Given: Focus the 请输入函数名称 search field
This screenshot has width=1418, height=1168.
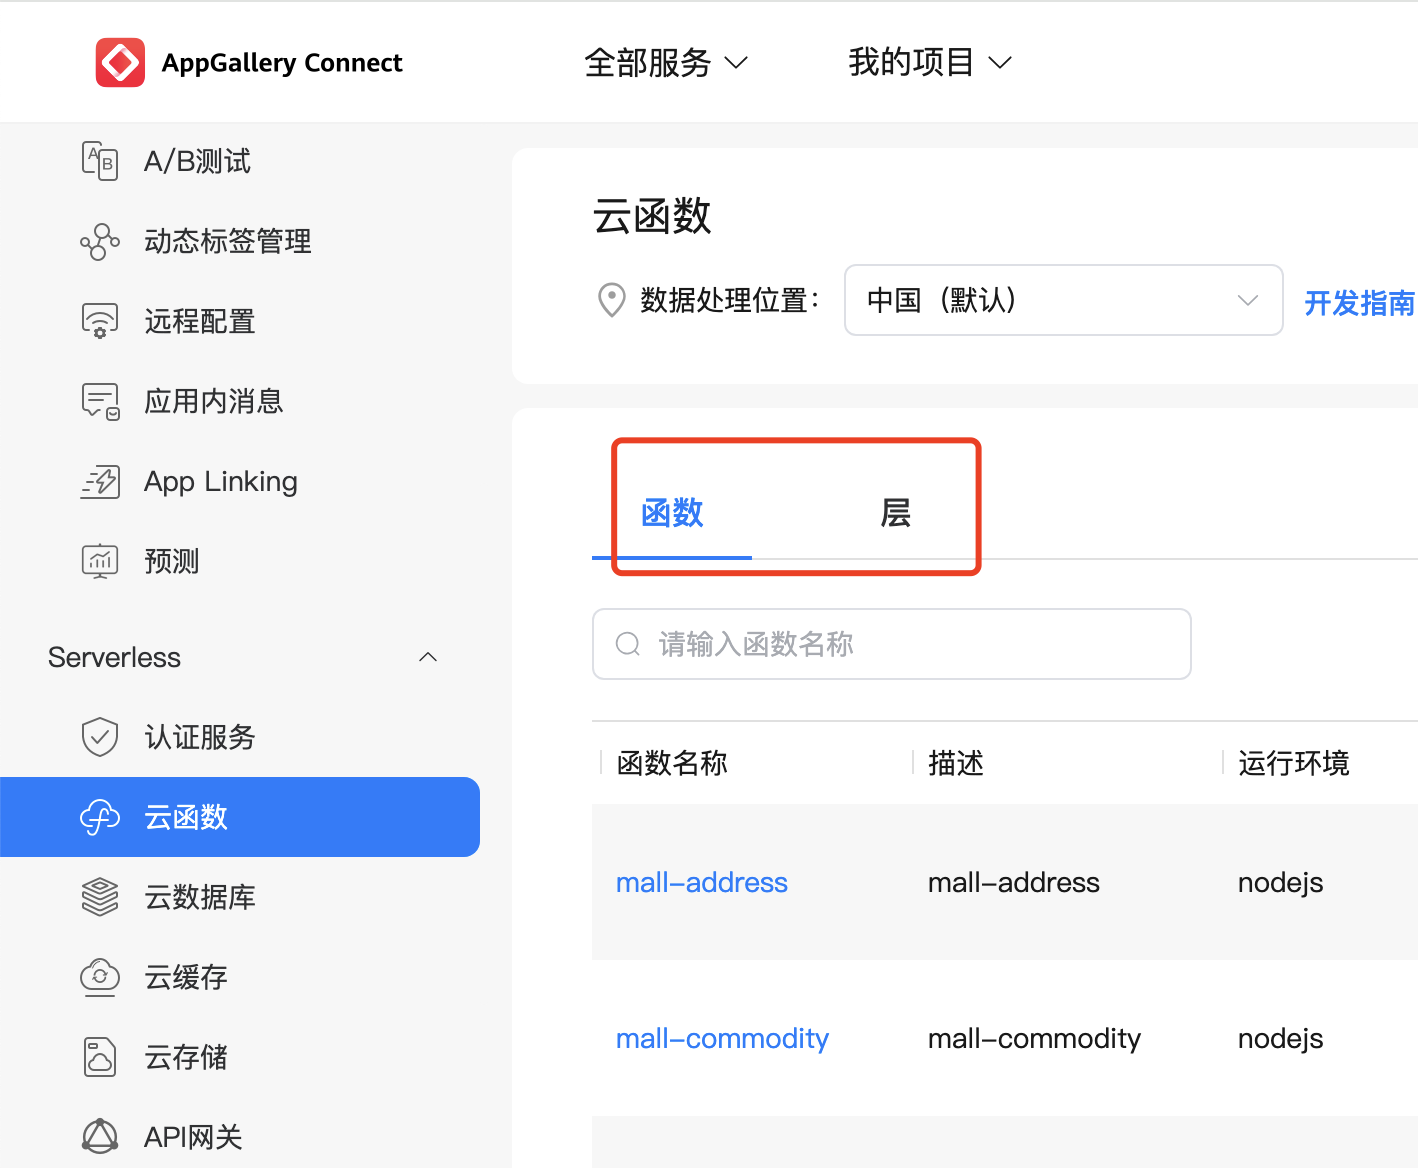Looking at the screenshot, I should coord(892,644).
